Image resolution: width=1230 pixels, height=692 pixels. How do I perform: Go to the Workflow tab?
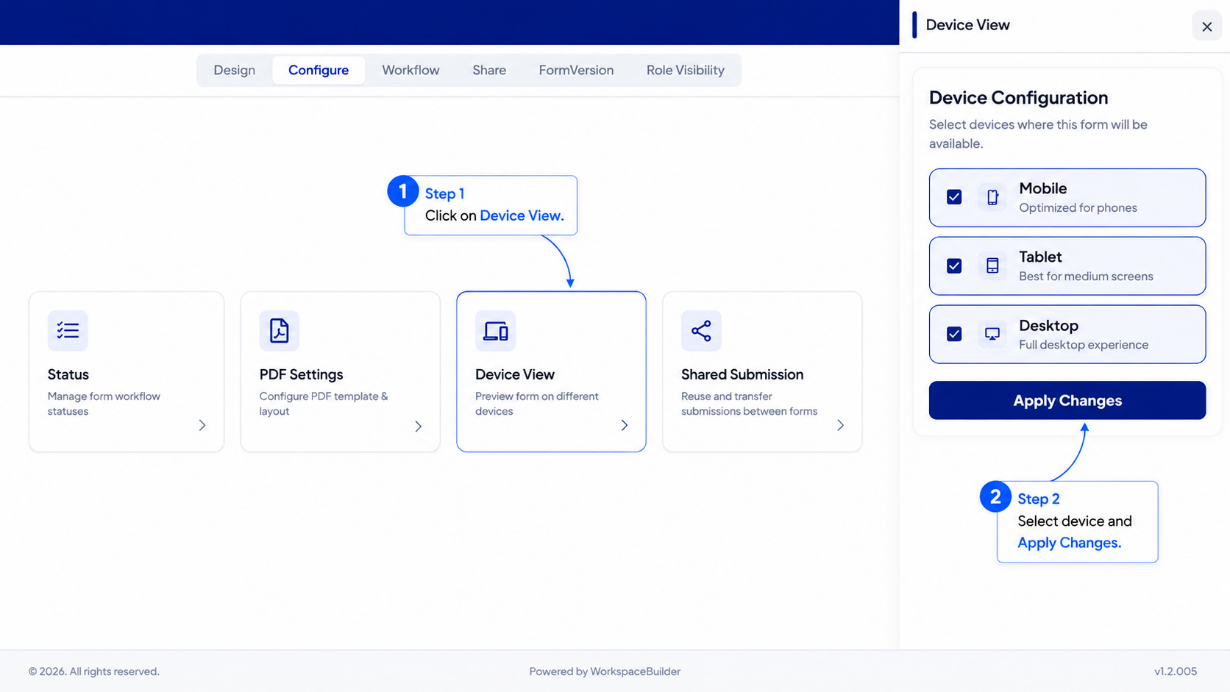point(410,70)
